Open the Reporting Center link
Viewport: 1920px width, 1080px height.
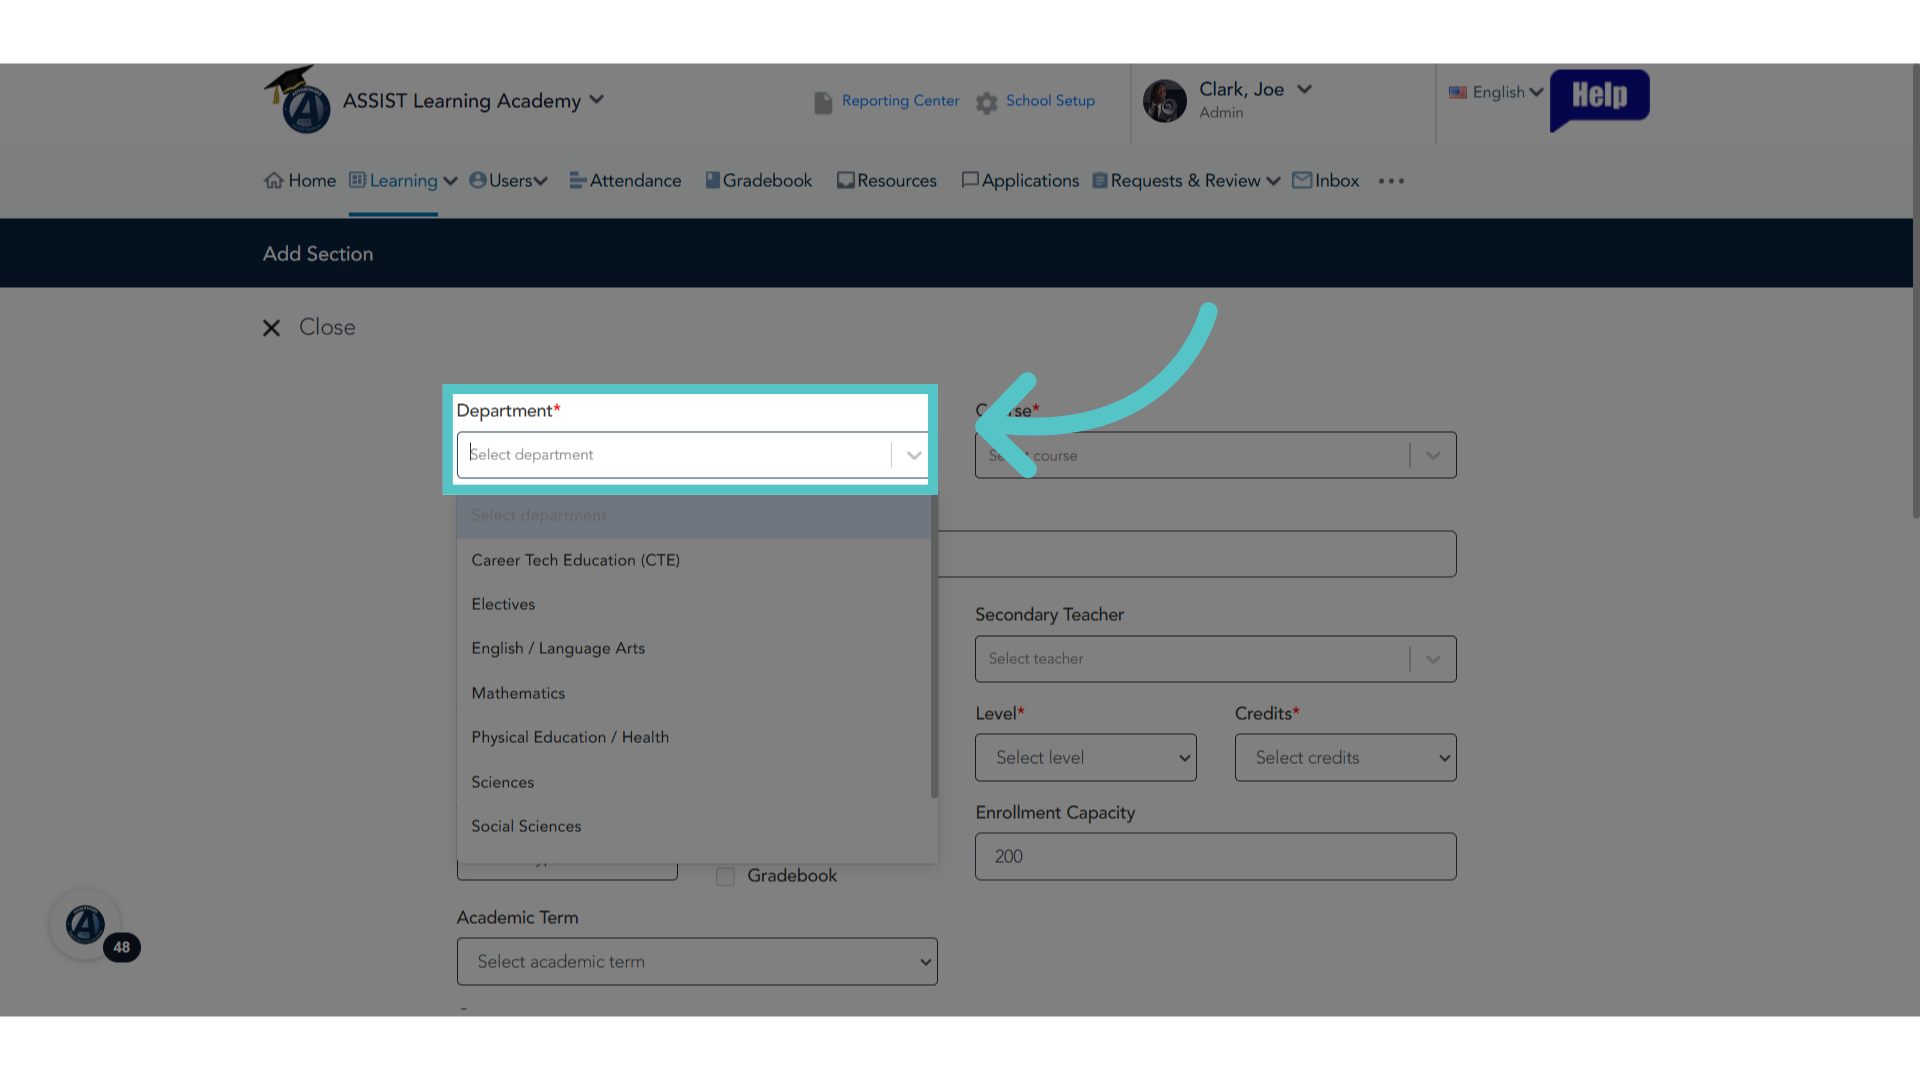tap(900, 101)
